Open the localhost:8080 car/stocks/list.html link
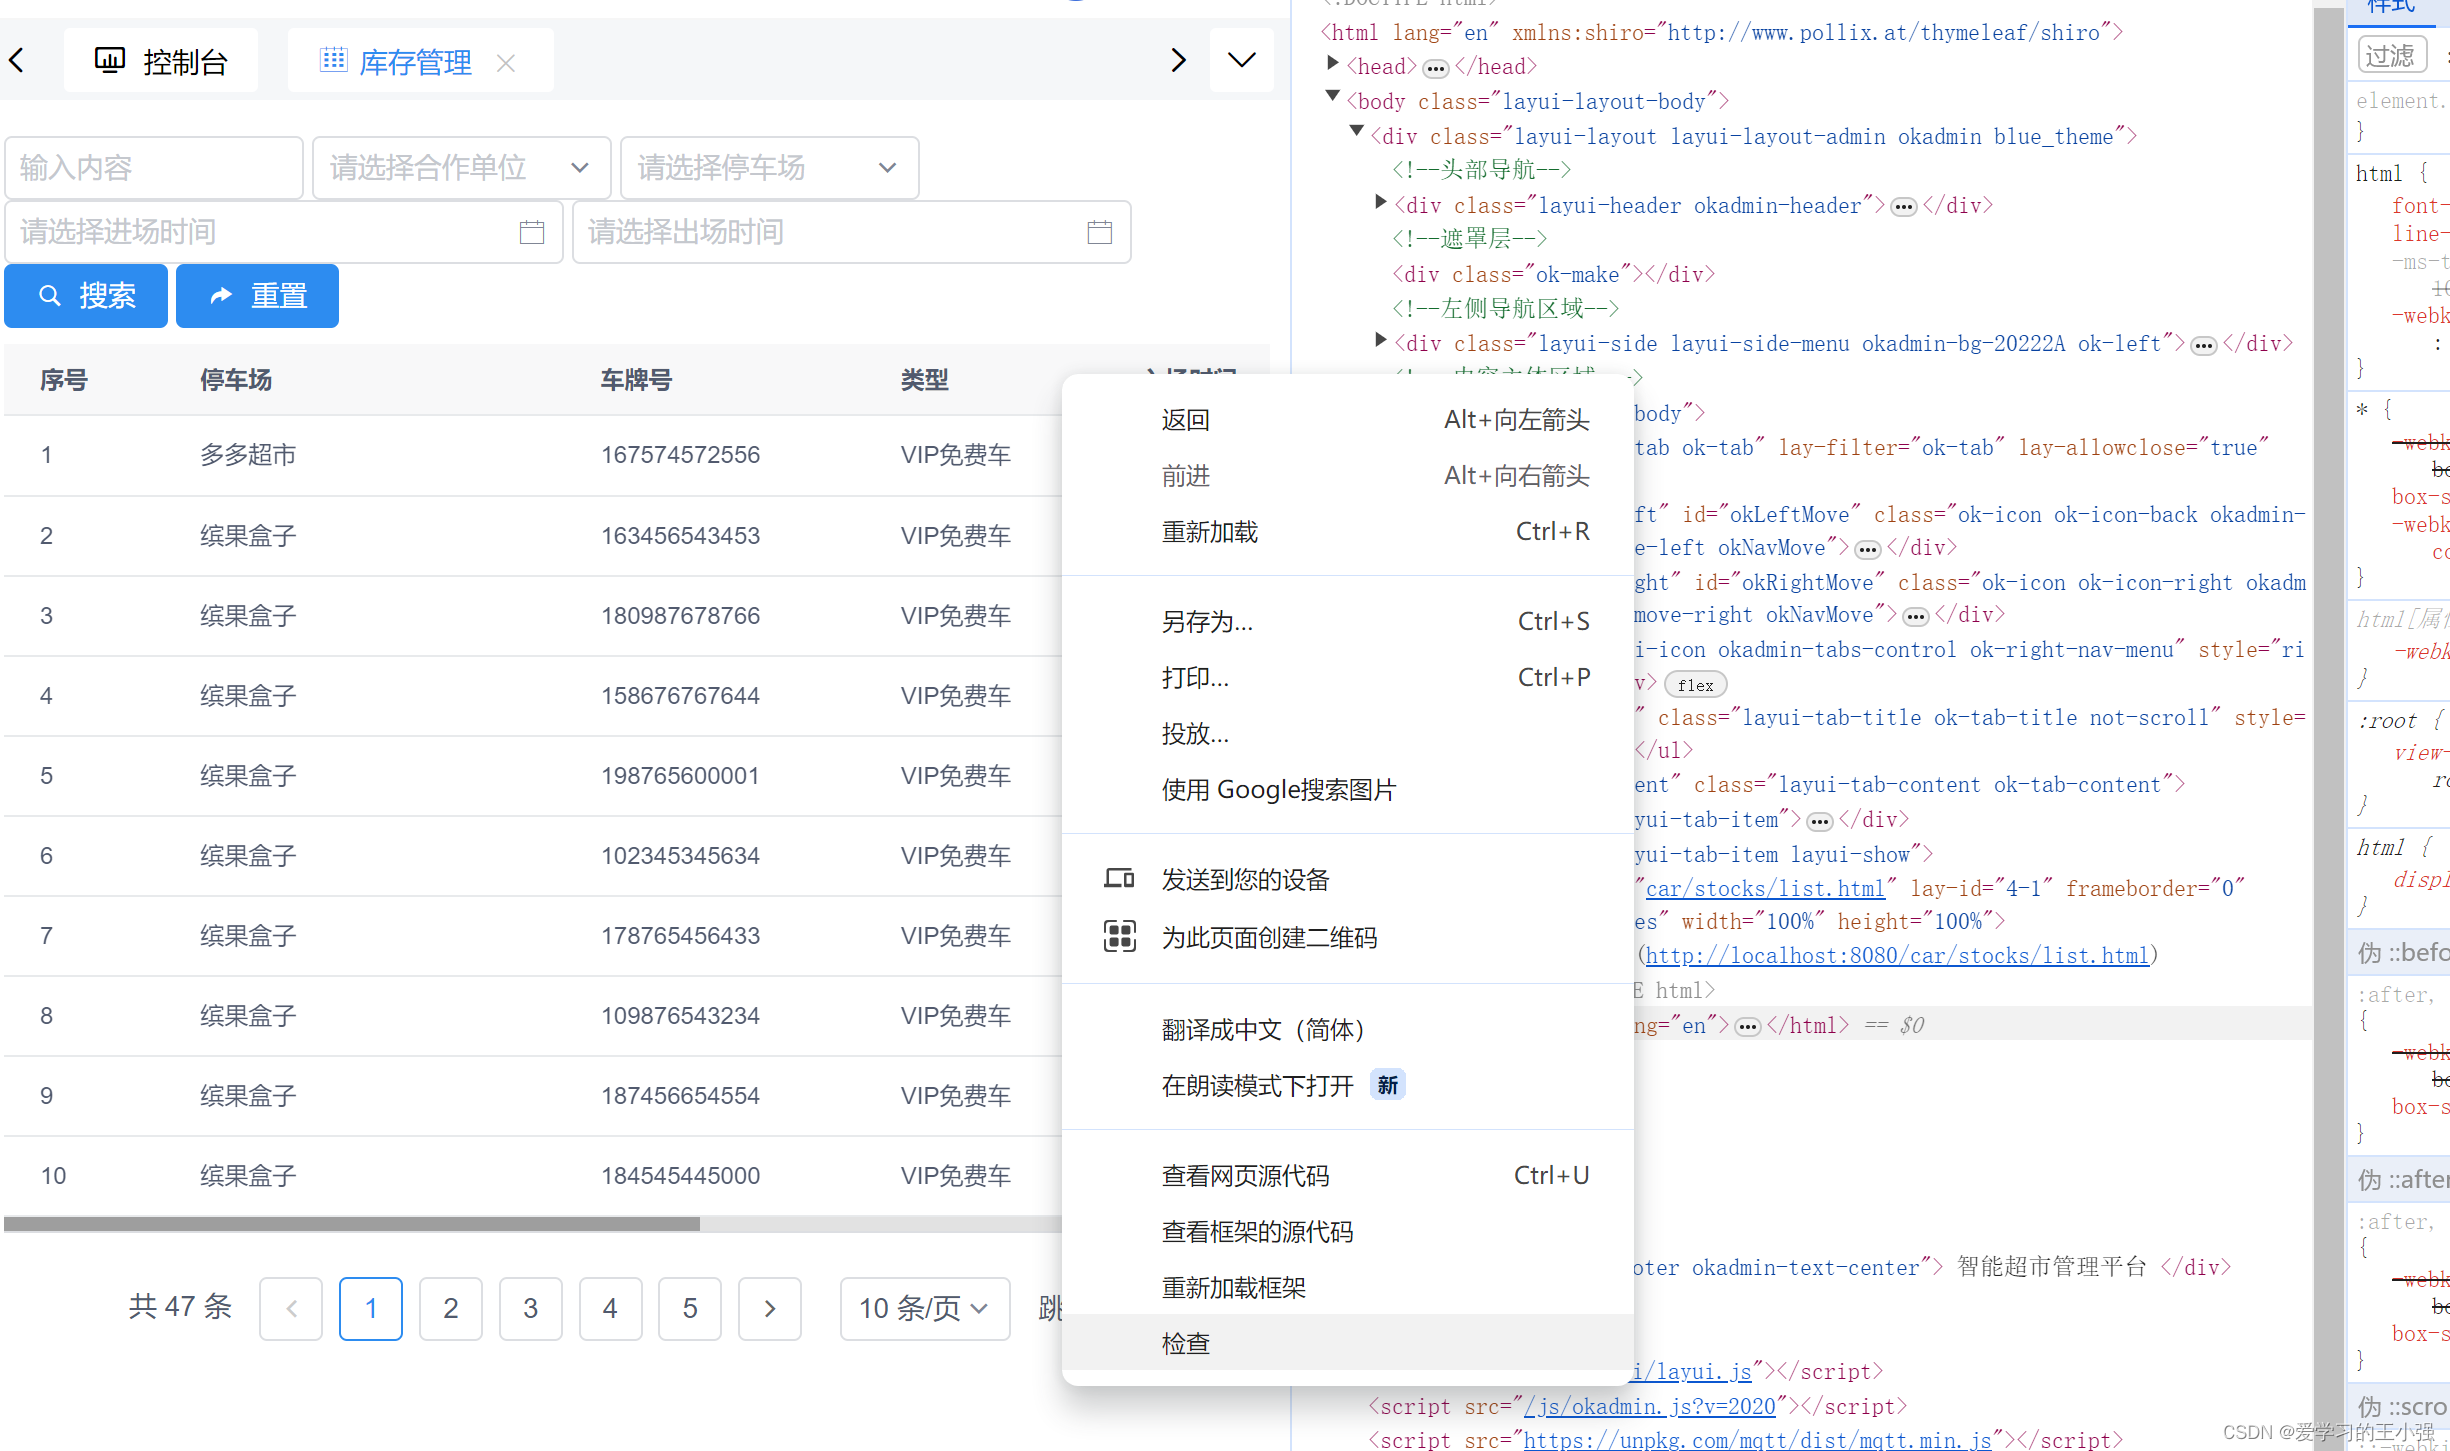The height and width of the screenshot is (1451, 2450). point(1897,956)
